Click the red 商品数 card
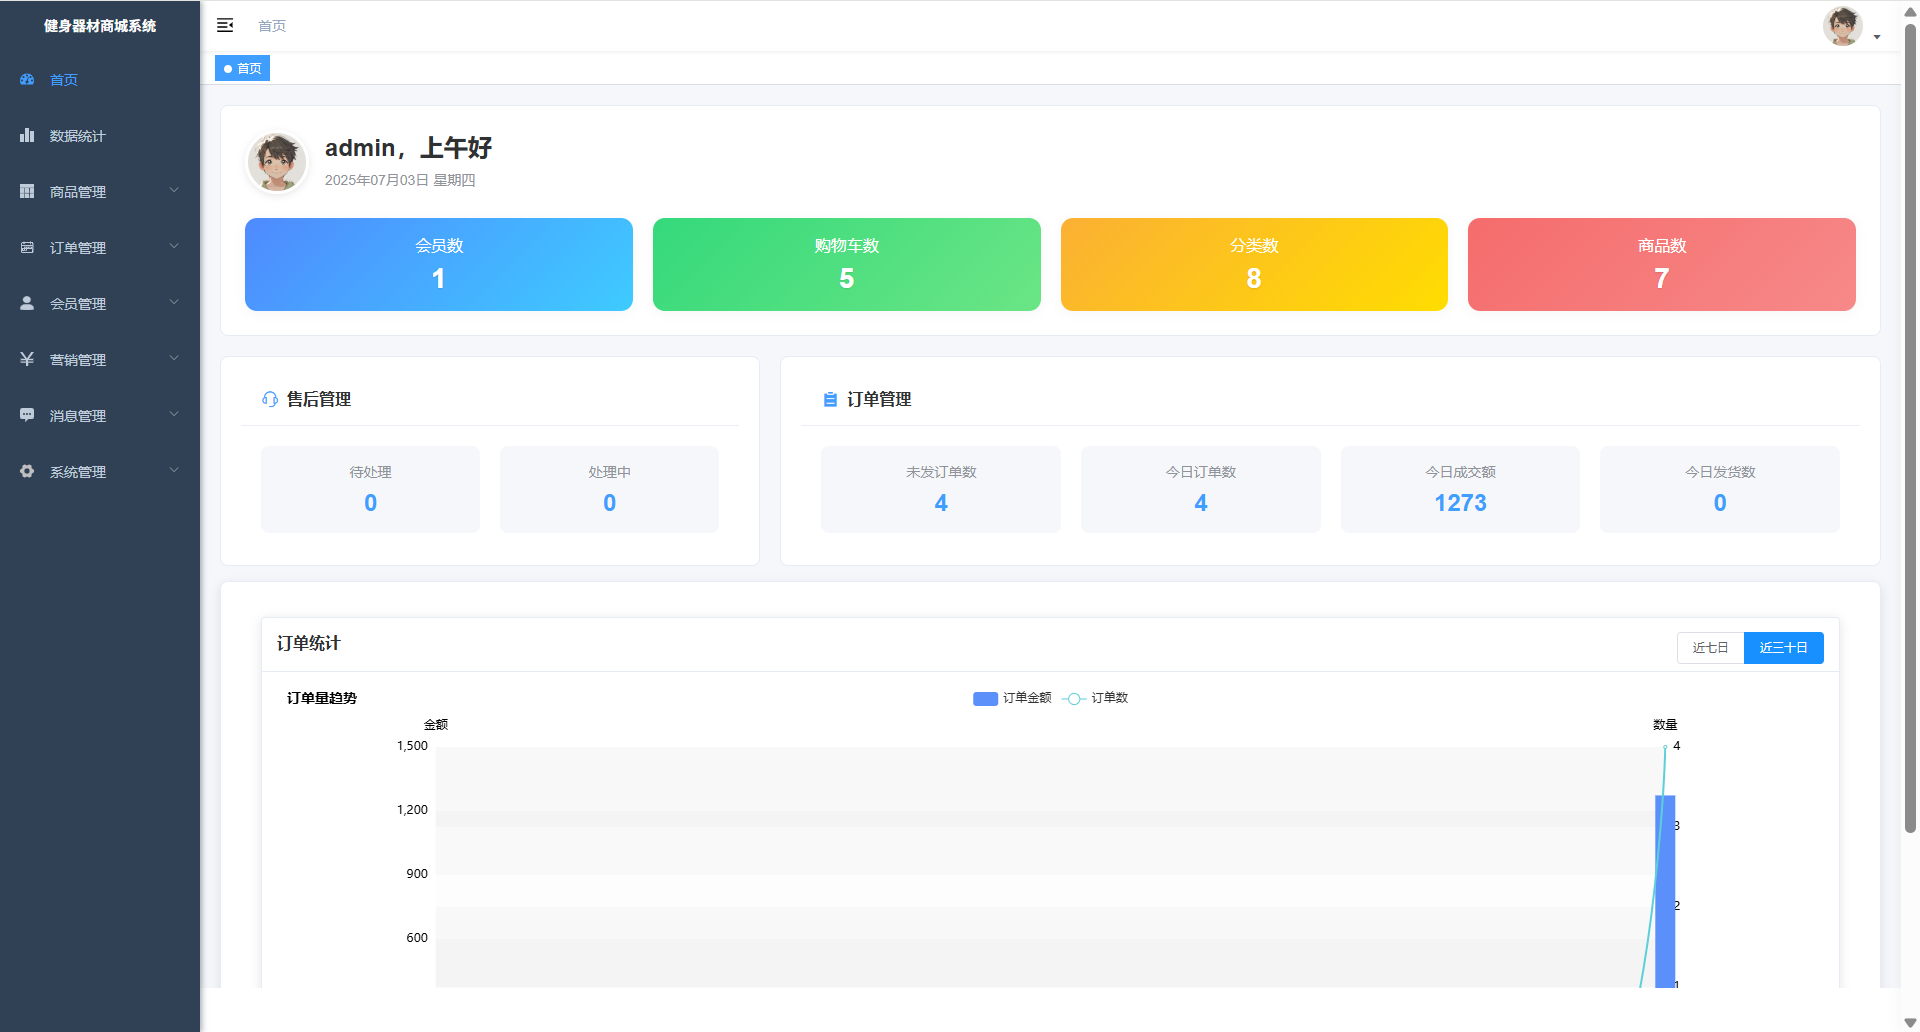This screenshot has height=1032, width=1920. pyautogui.click(x=1661, y=264)
